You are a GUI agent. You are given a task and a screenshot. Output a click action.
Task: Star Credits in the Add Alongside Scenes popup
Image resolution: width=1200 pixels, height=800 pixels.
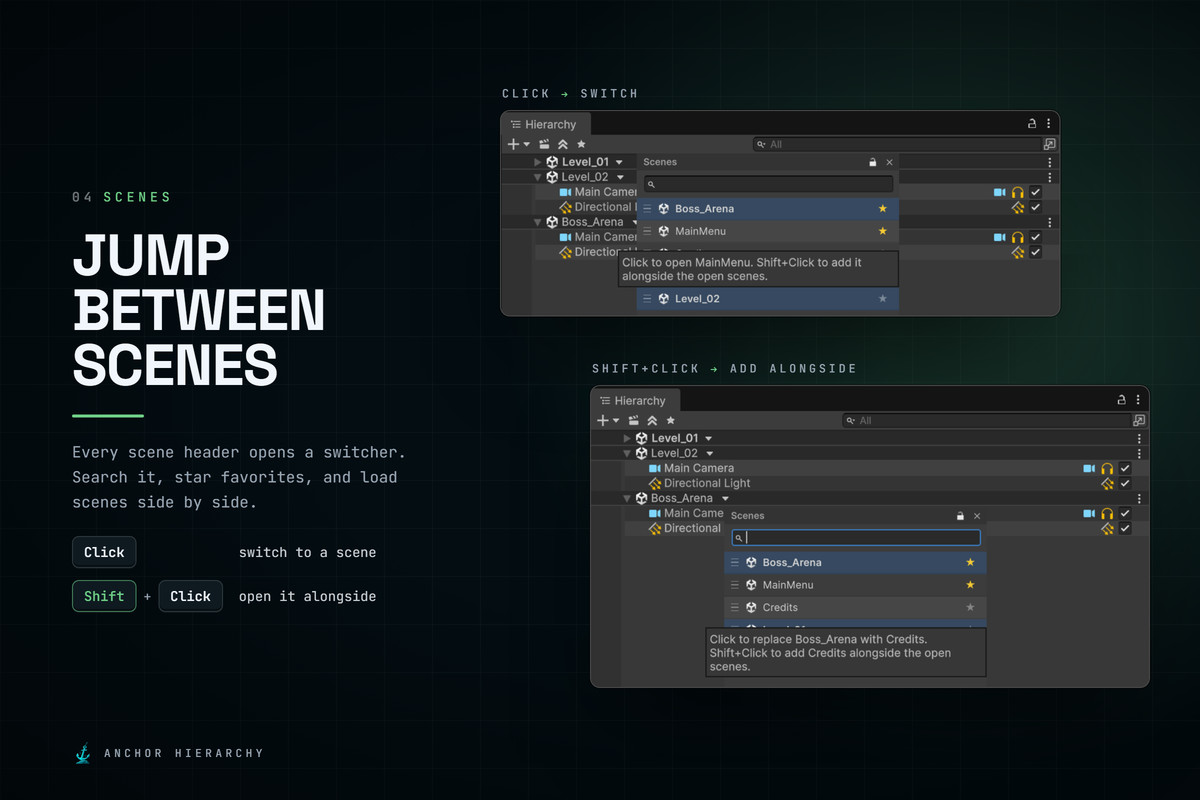tap(970, 608)
